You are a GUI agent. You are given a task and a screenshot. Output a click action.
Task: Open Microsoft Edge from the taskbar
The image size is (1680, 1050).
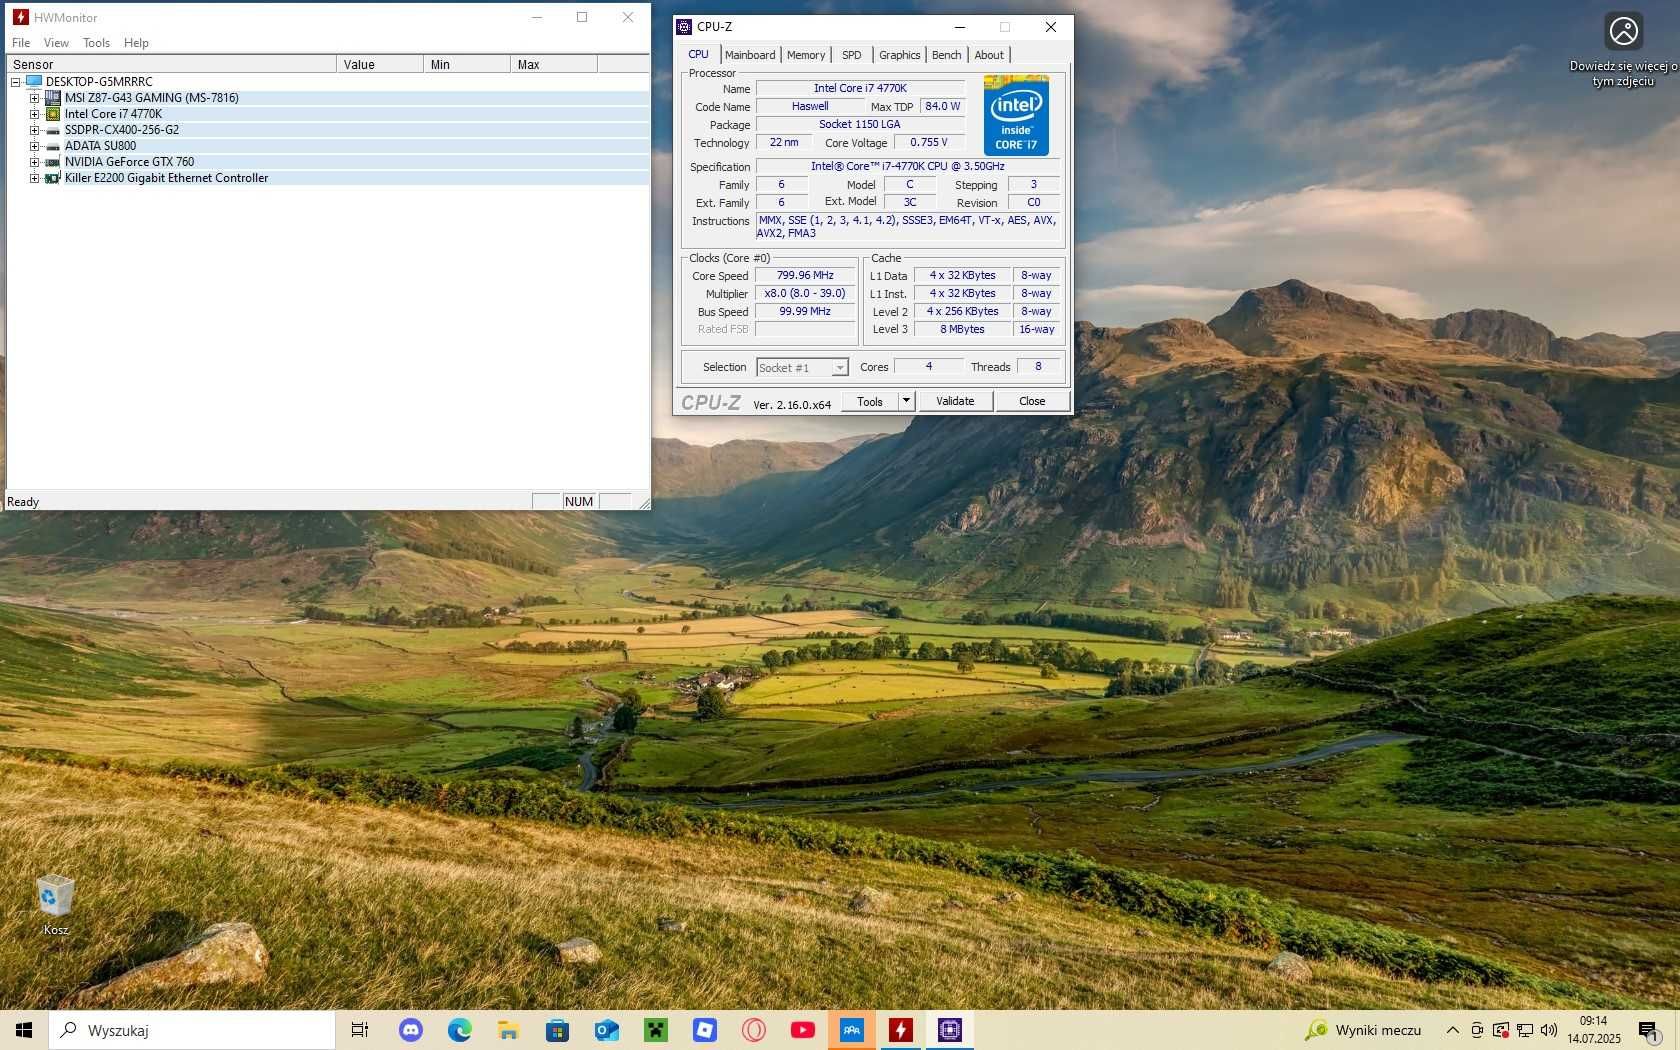[460, 1030]
